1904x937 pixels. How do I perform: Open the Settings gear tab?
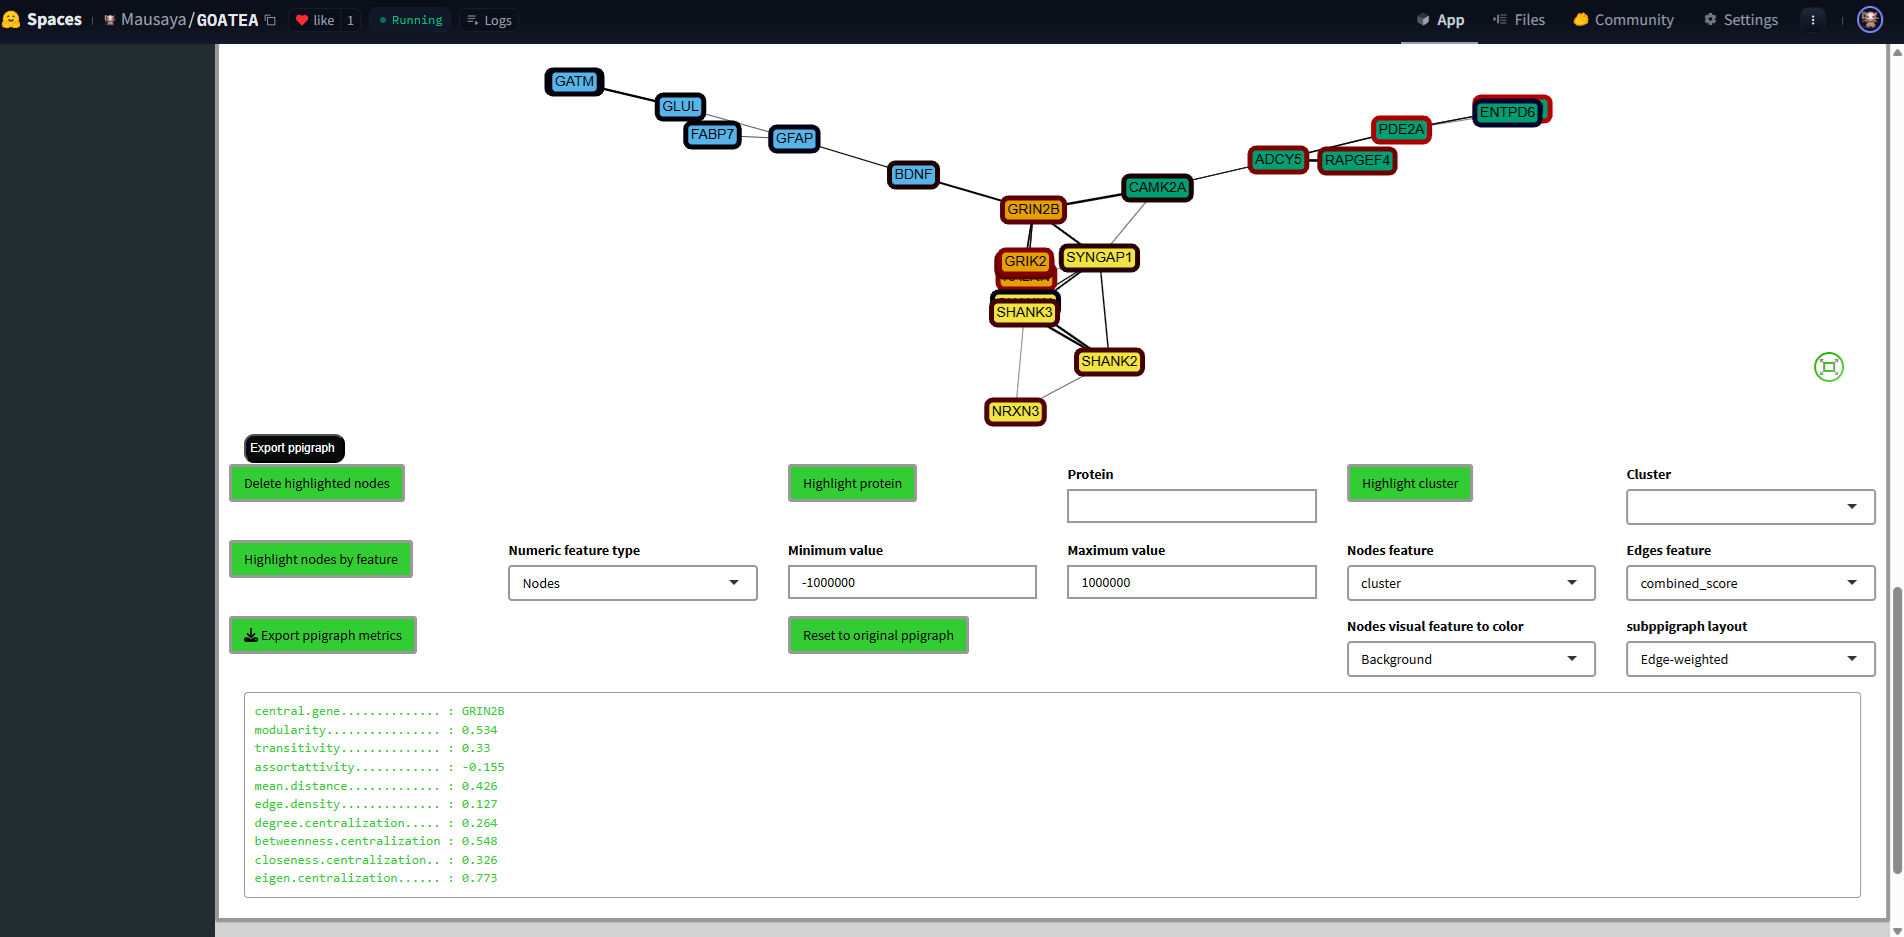point(1740,20)
